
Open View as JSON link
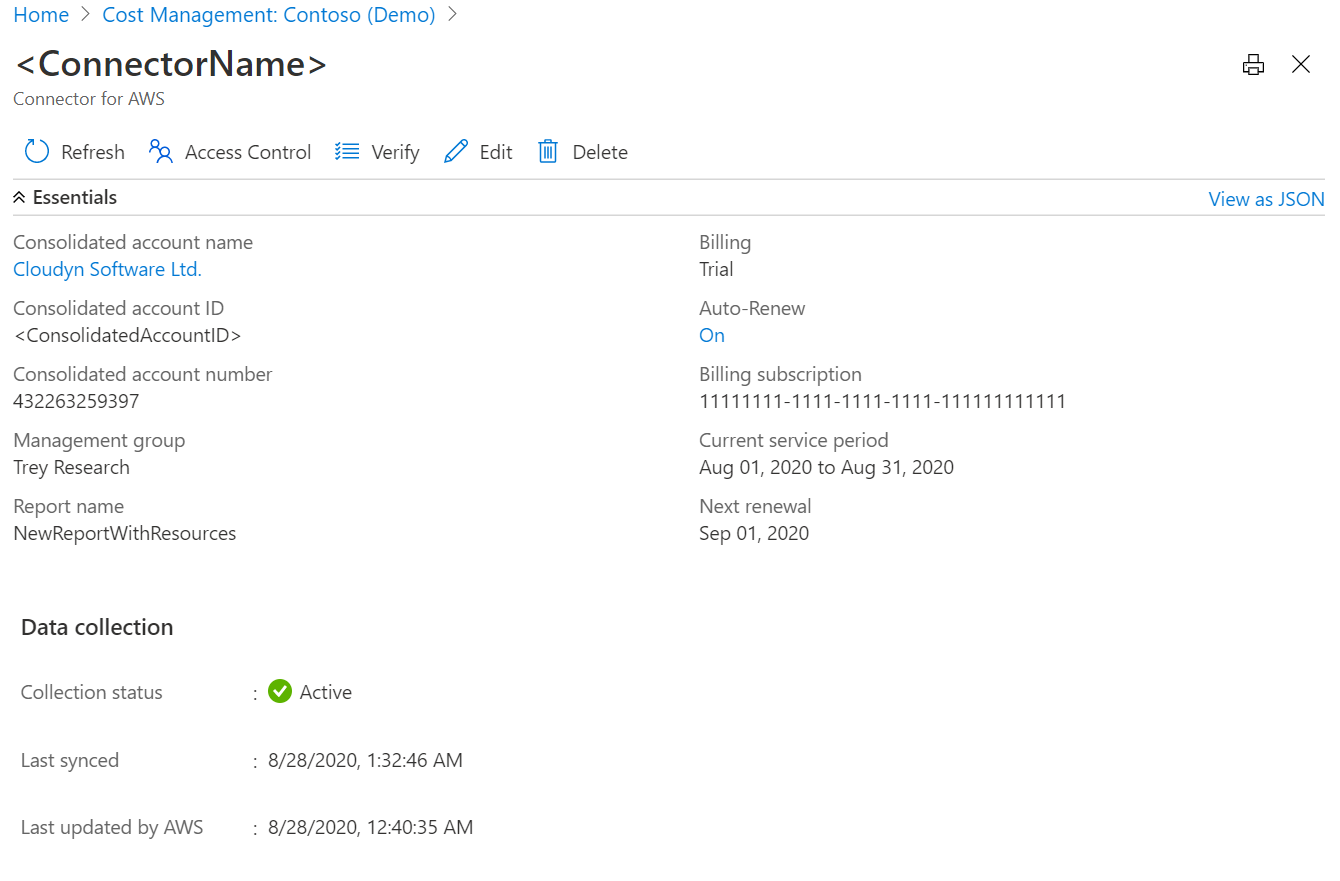point(1266,199)
